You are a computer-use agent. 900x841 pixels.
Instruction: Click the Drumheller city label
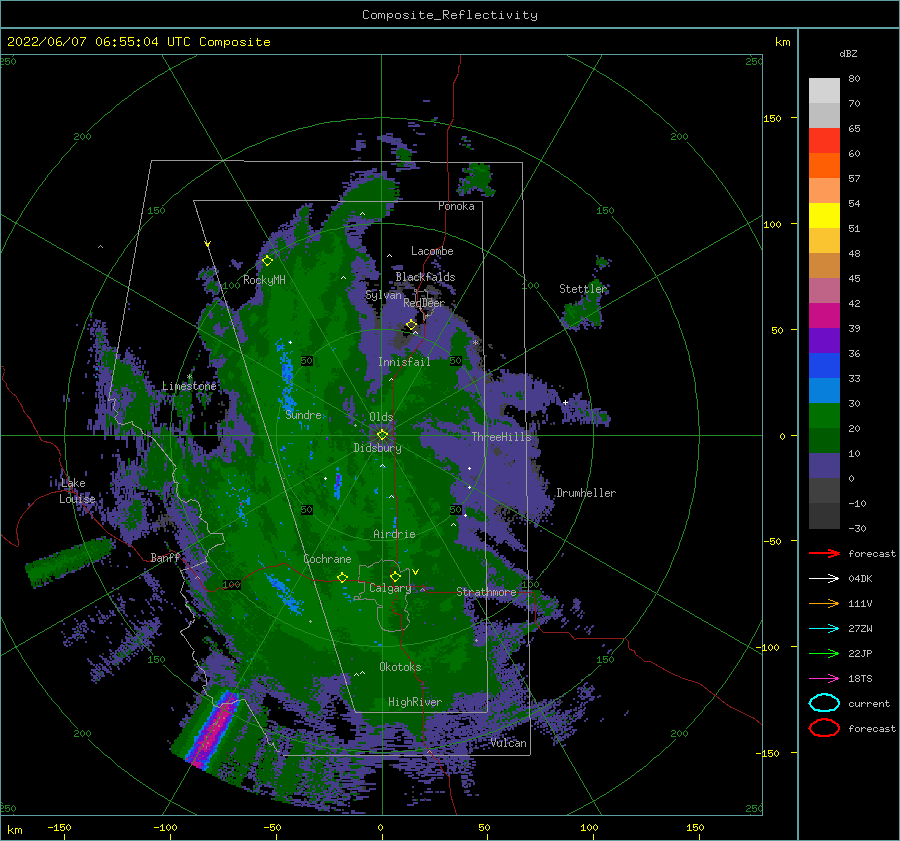pos(585,493)
